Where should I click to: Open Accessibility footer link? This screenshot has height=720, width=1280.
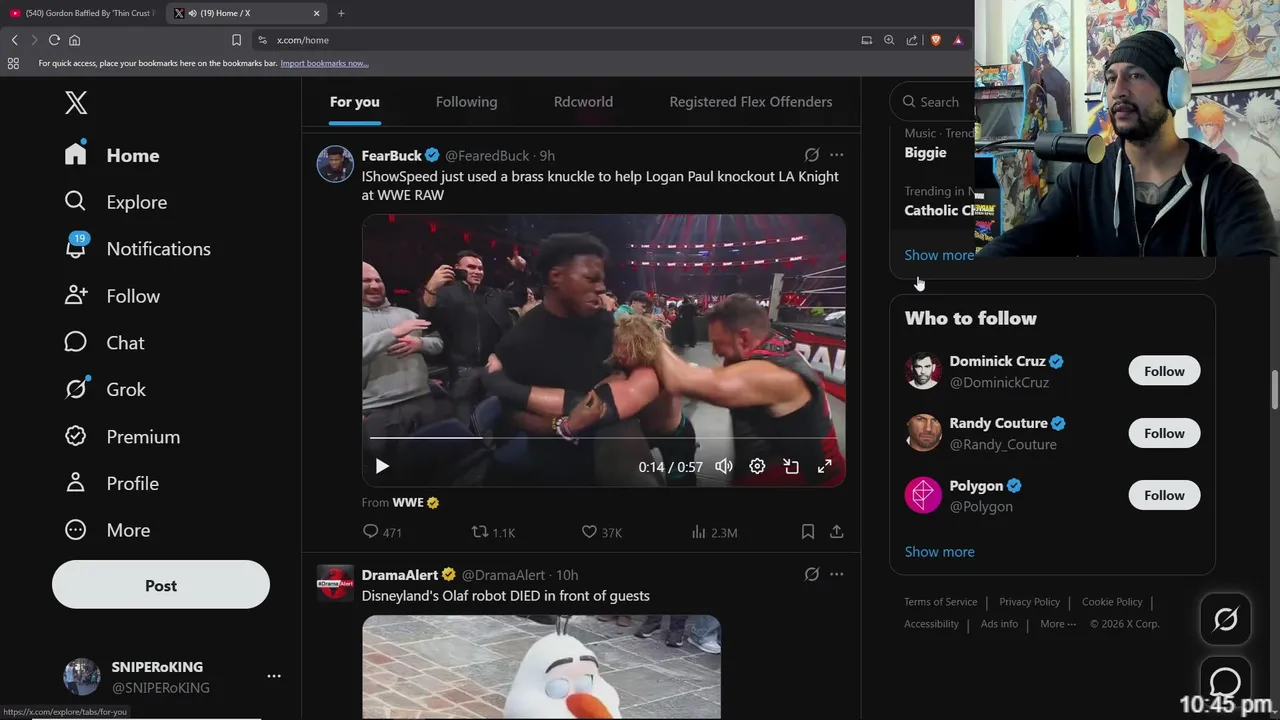click(931, 624)
